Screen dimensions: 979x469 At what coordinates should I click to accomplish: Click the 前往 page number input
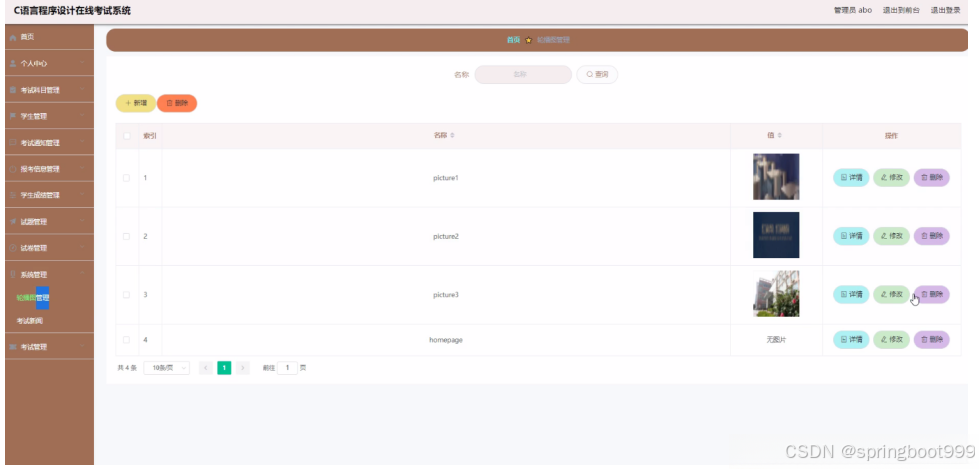point(287,368)
